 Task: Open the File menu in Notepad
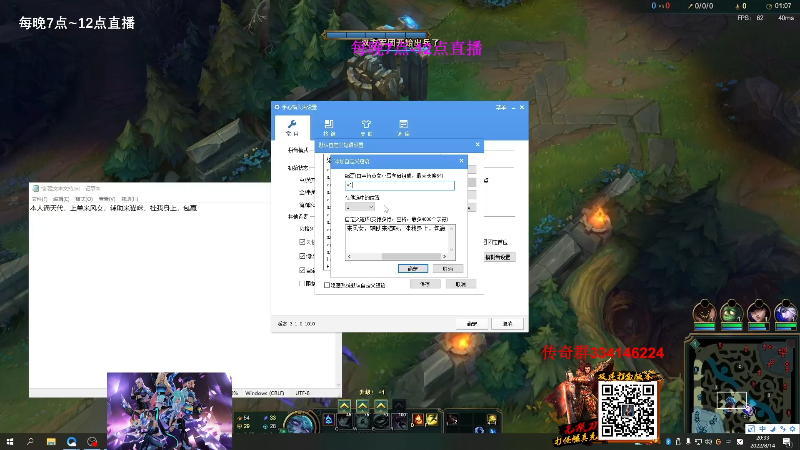tap(39, 199)
